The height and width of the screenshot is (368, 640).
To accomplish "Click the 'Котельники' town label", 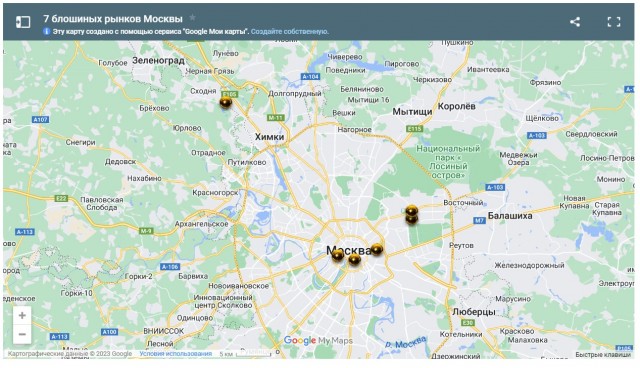I will (461, 334).
